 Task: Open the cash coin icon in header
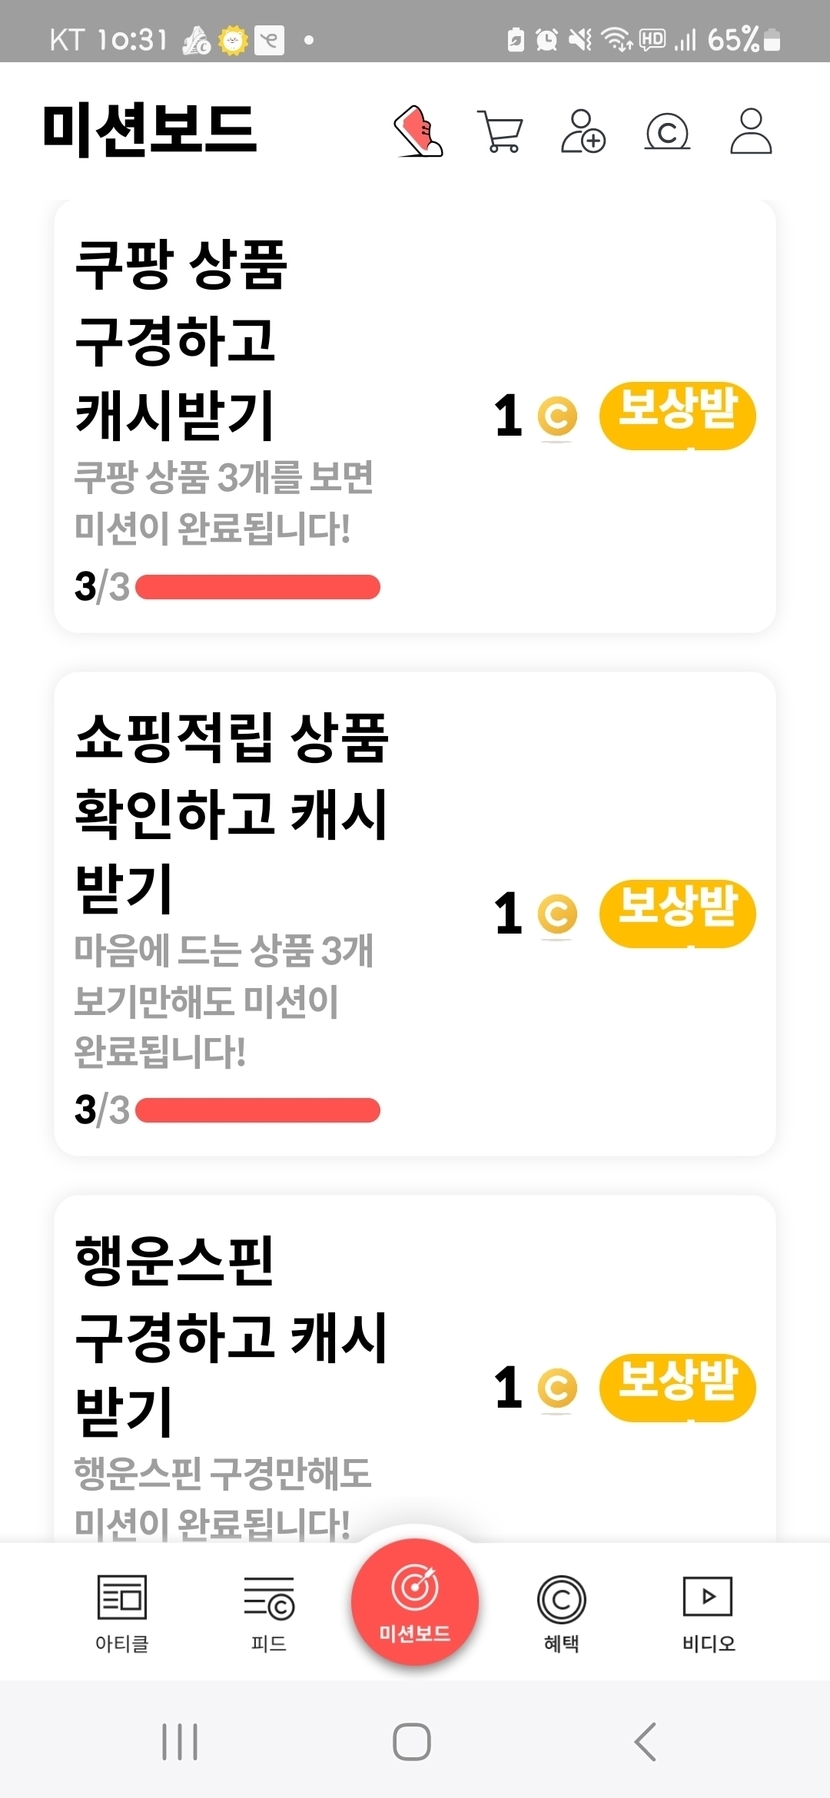coord(667,131)
